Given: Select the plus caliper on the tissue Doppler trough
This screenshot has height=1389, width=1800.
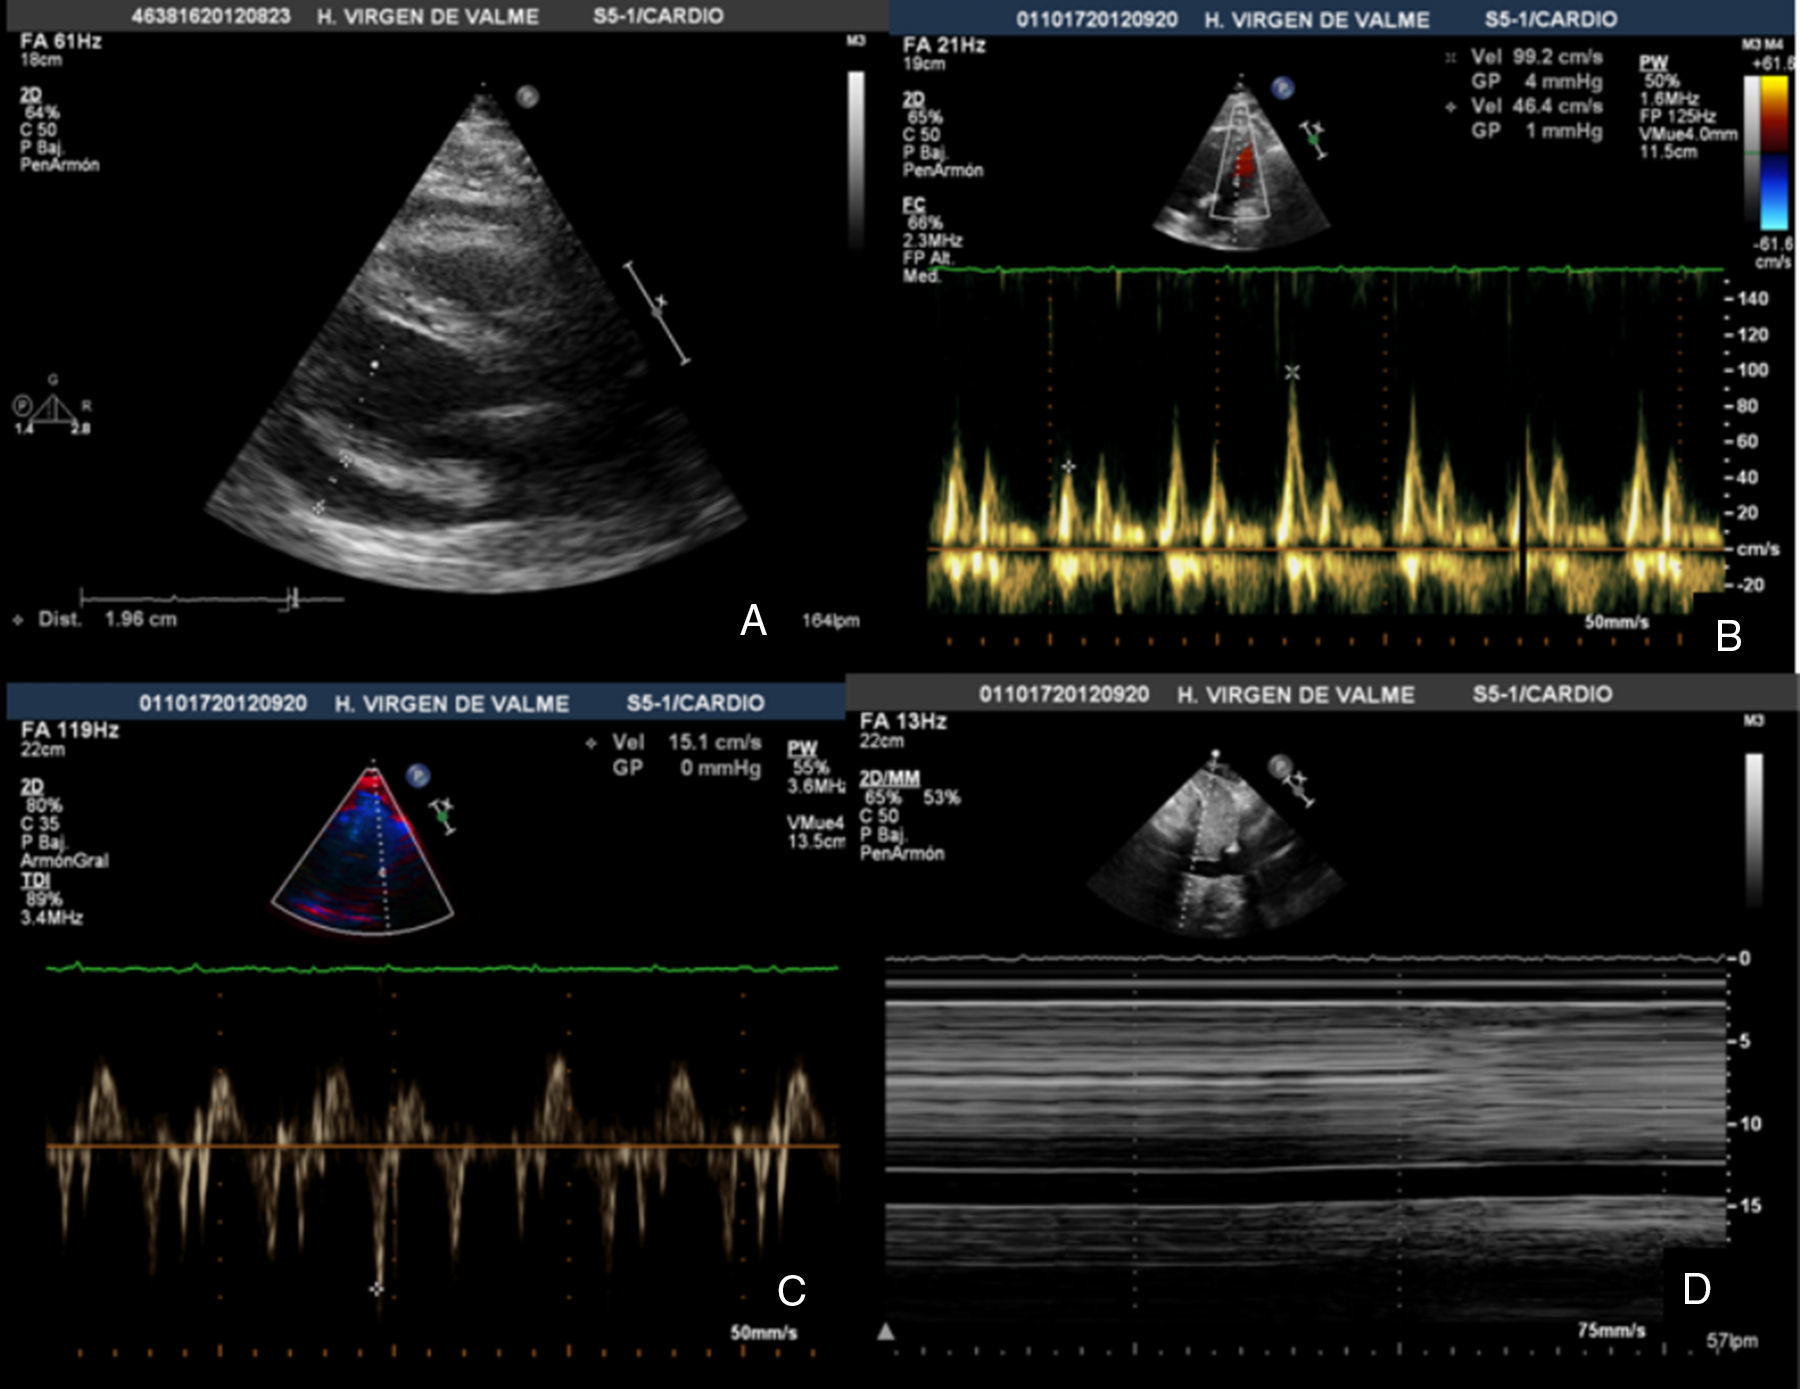Looking at the screenshot, I should tap(376, 1289).
